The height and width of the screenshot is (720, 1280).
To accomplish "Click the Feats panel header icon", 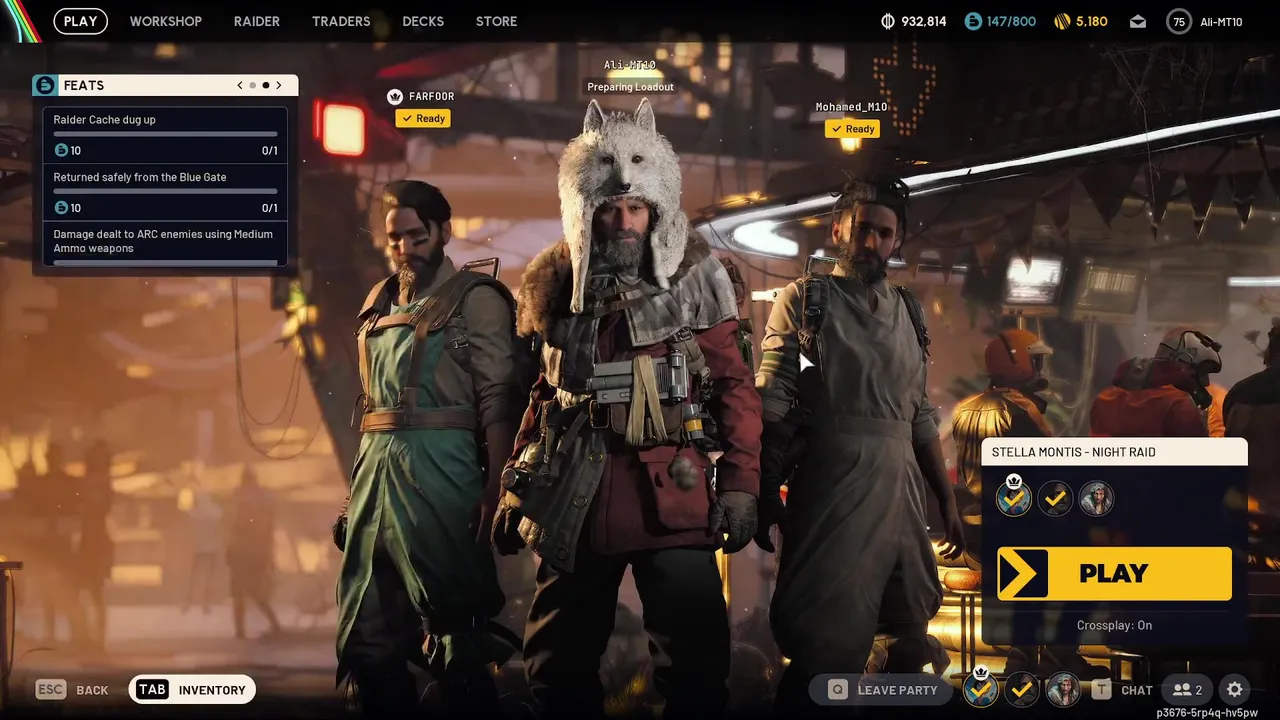I will 45,85.
